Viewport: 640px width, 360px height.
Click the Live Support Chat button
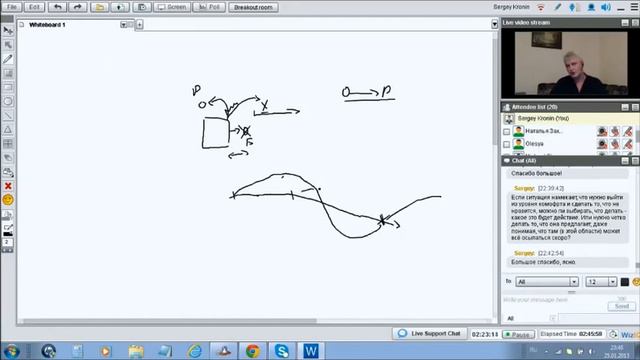pyautogui.click(x=429, y=333)
